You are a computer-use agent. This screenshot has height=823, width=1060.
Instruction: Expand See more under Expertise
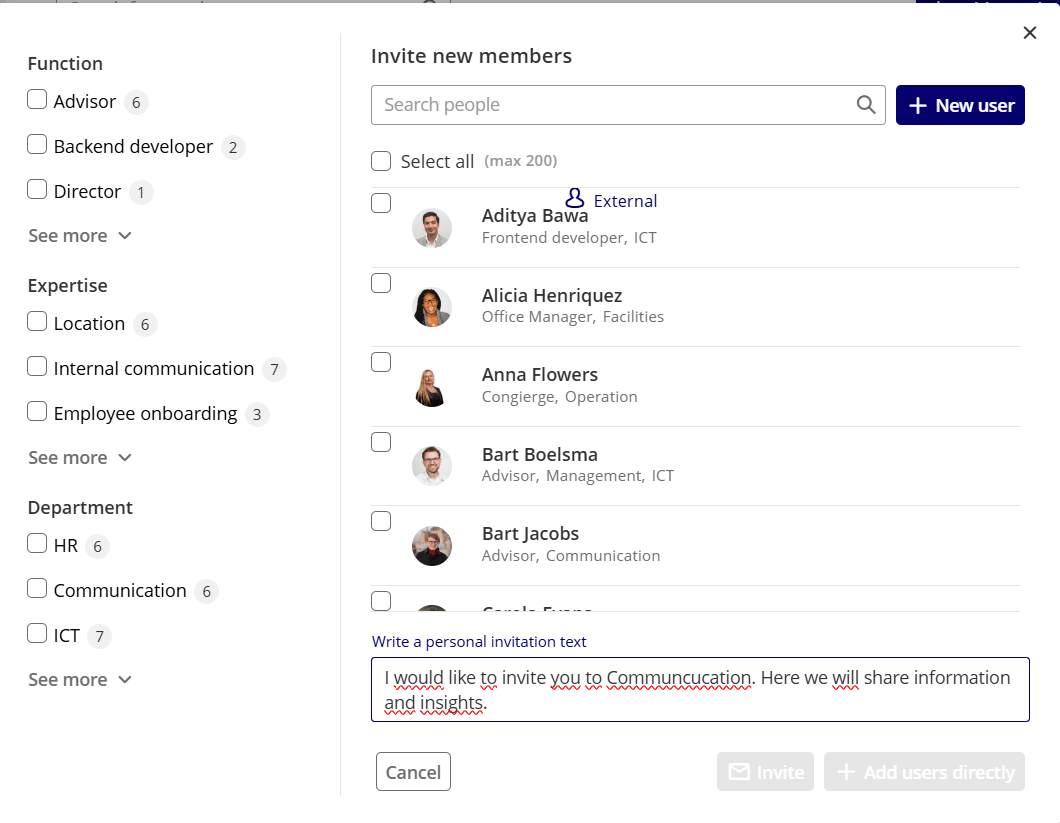pyautogui.click(x=80, y=457)
